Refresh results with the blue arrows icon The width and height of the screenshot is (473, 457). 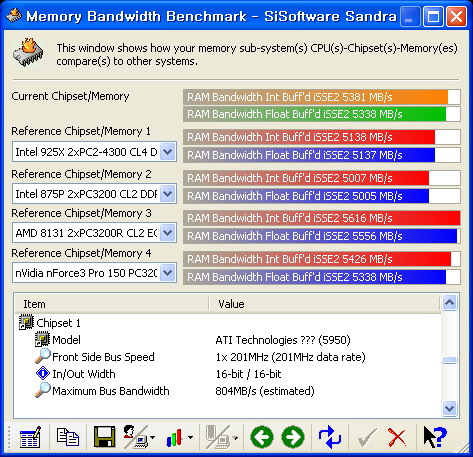(330, 437)
